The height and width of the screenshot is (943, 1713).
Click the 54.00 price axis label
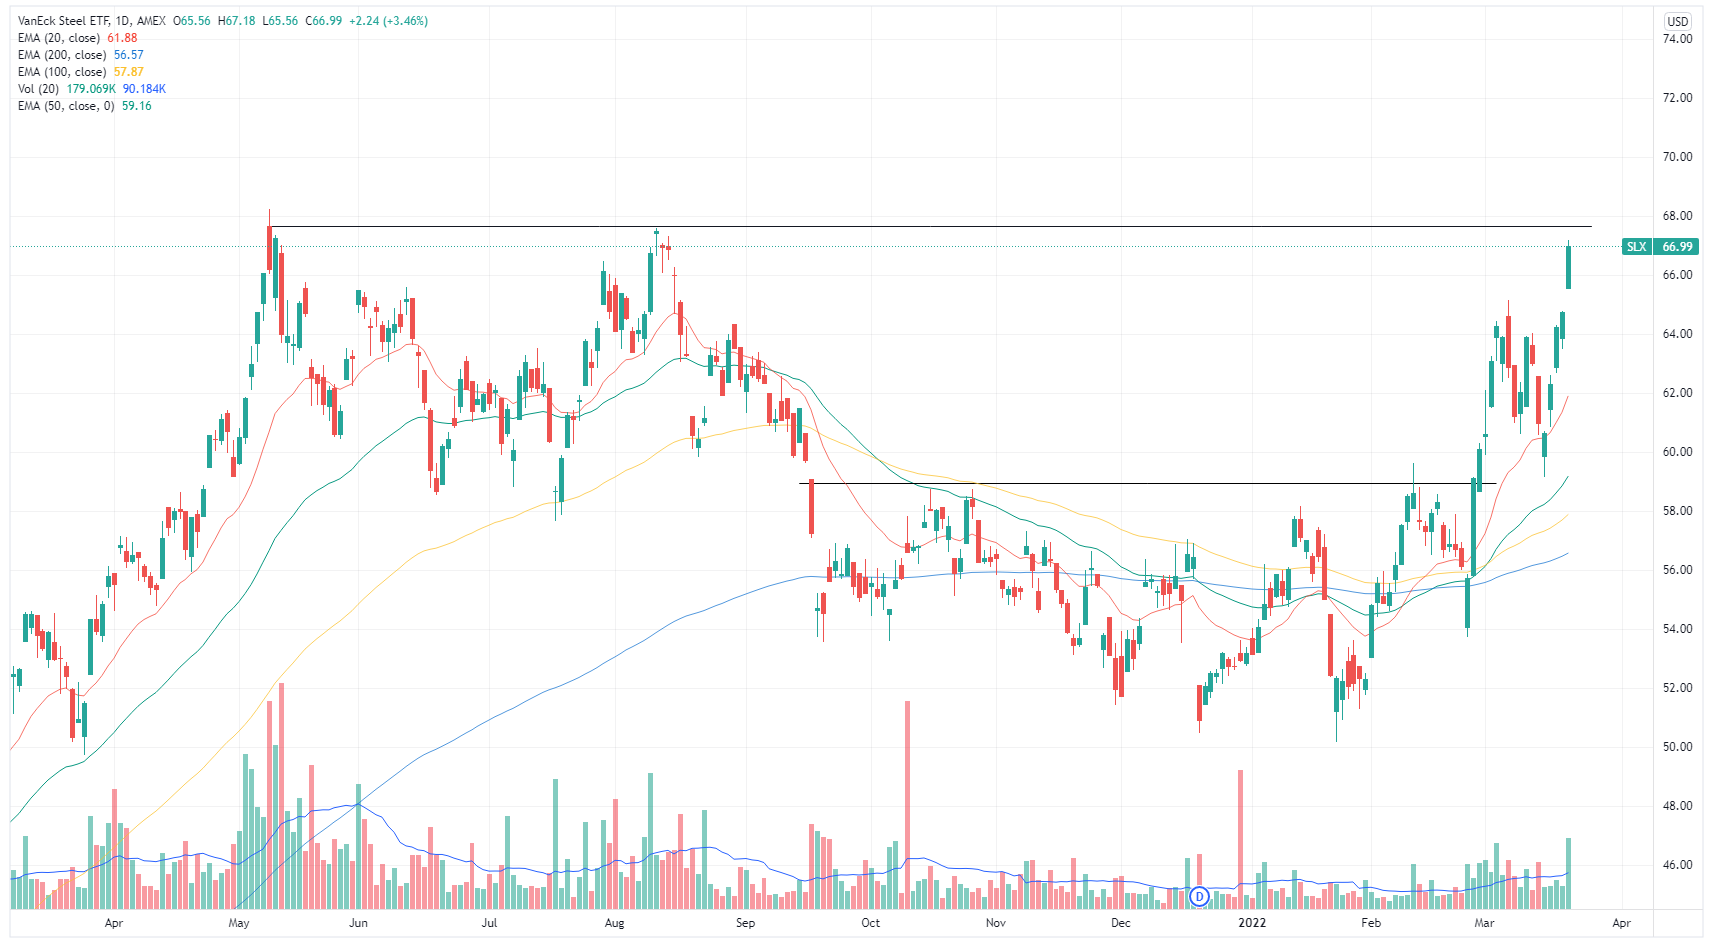(1677, 629)
